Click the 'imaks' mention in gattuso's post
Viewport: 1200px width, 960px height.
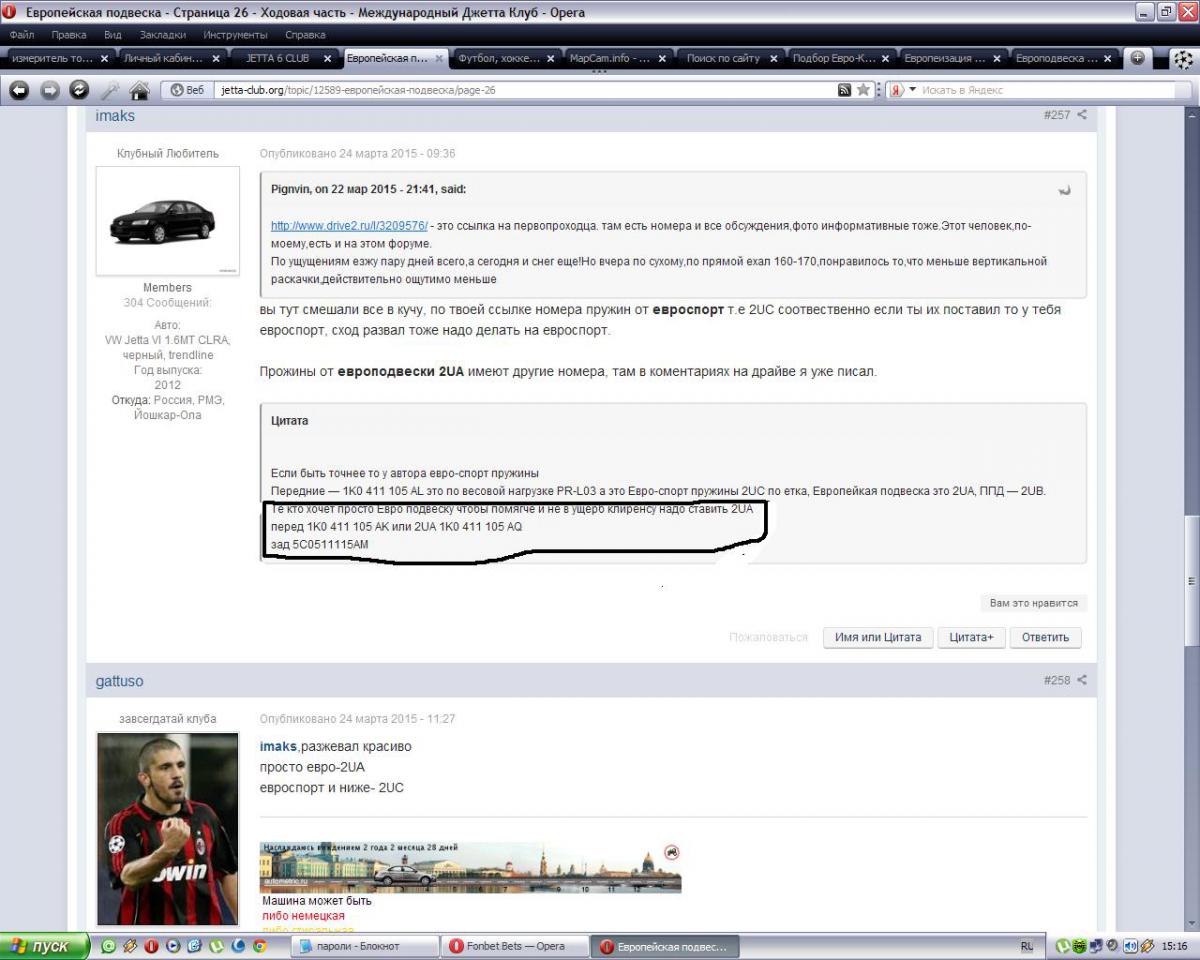click(x=278, y=747)
